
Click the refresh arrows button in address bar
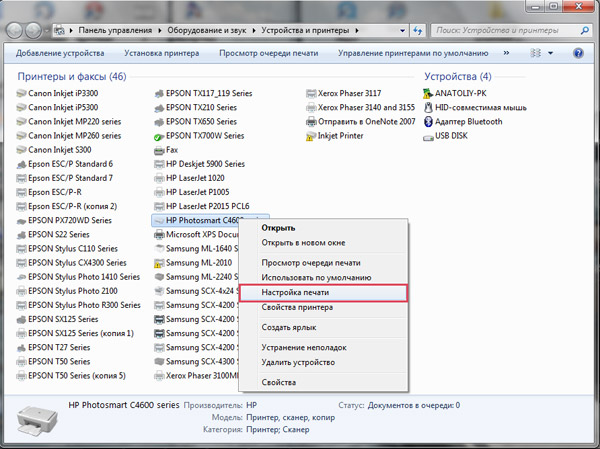[418, 30]
